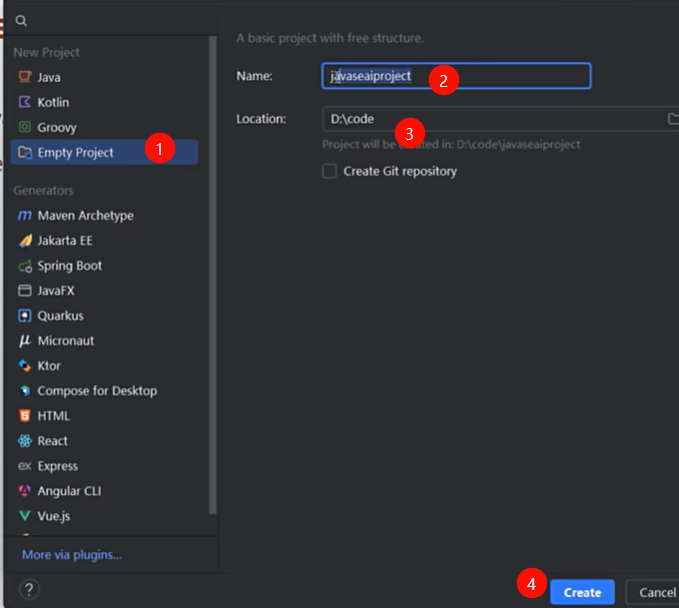
Task: Click the 'Location:' label
Action: click(261, 119)
